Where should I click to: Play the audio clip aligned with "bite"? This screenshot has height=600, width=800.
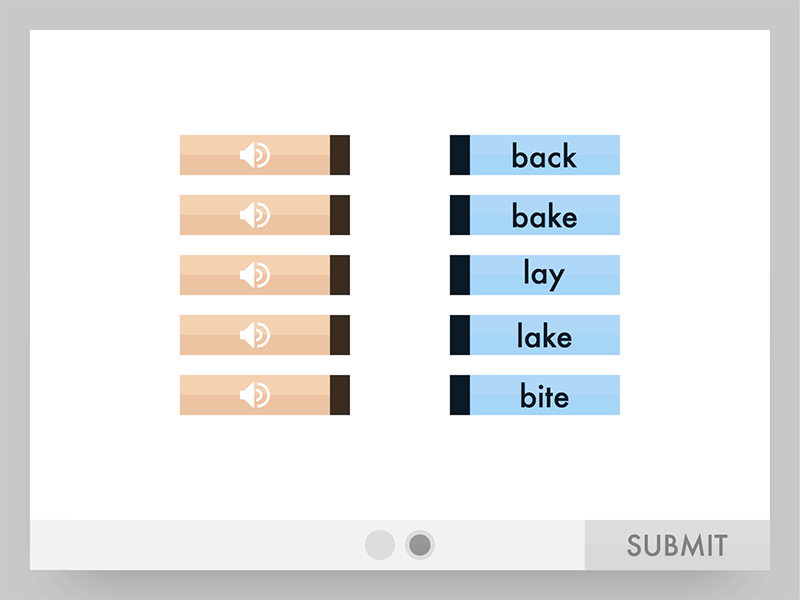pyautogui.click(x=255, y=395)
